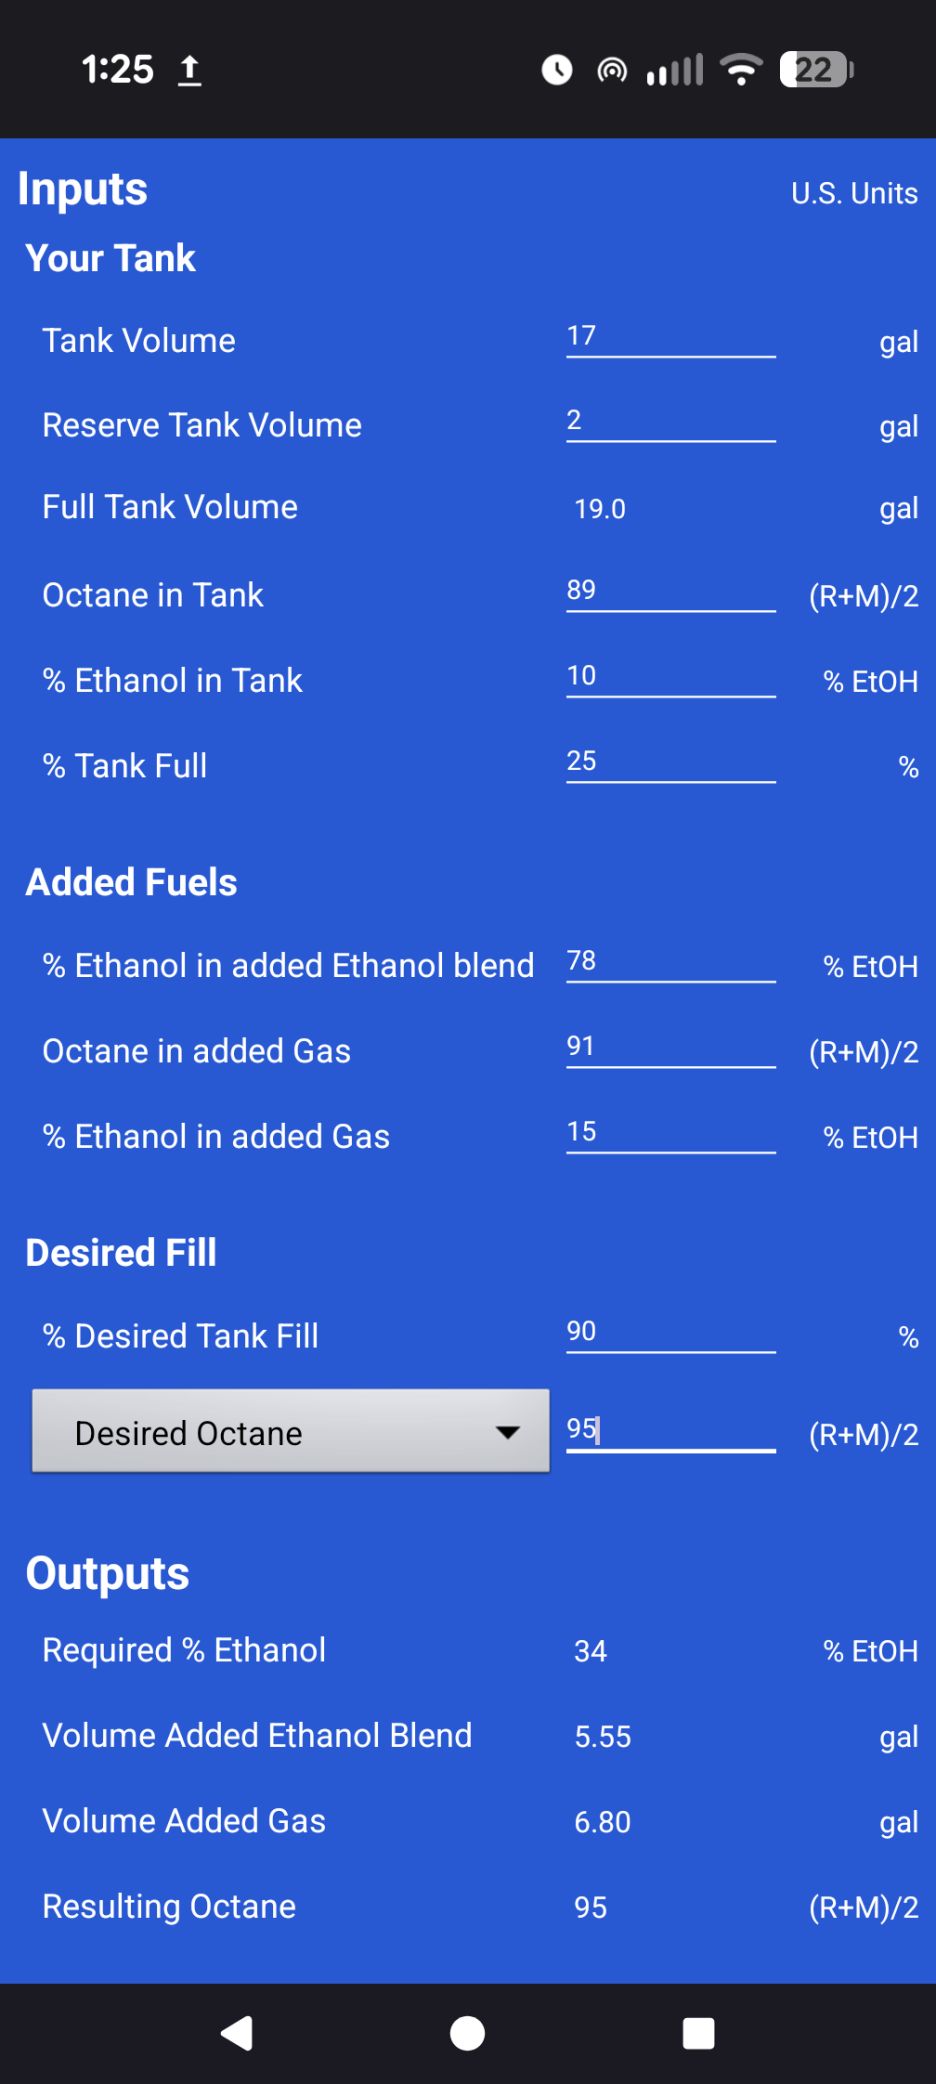
Task: Click the % Ethanol in Tank field
Action: tap(670, 678)
